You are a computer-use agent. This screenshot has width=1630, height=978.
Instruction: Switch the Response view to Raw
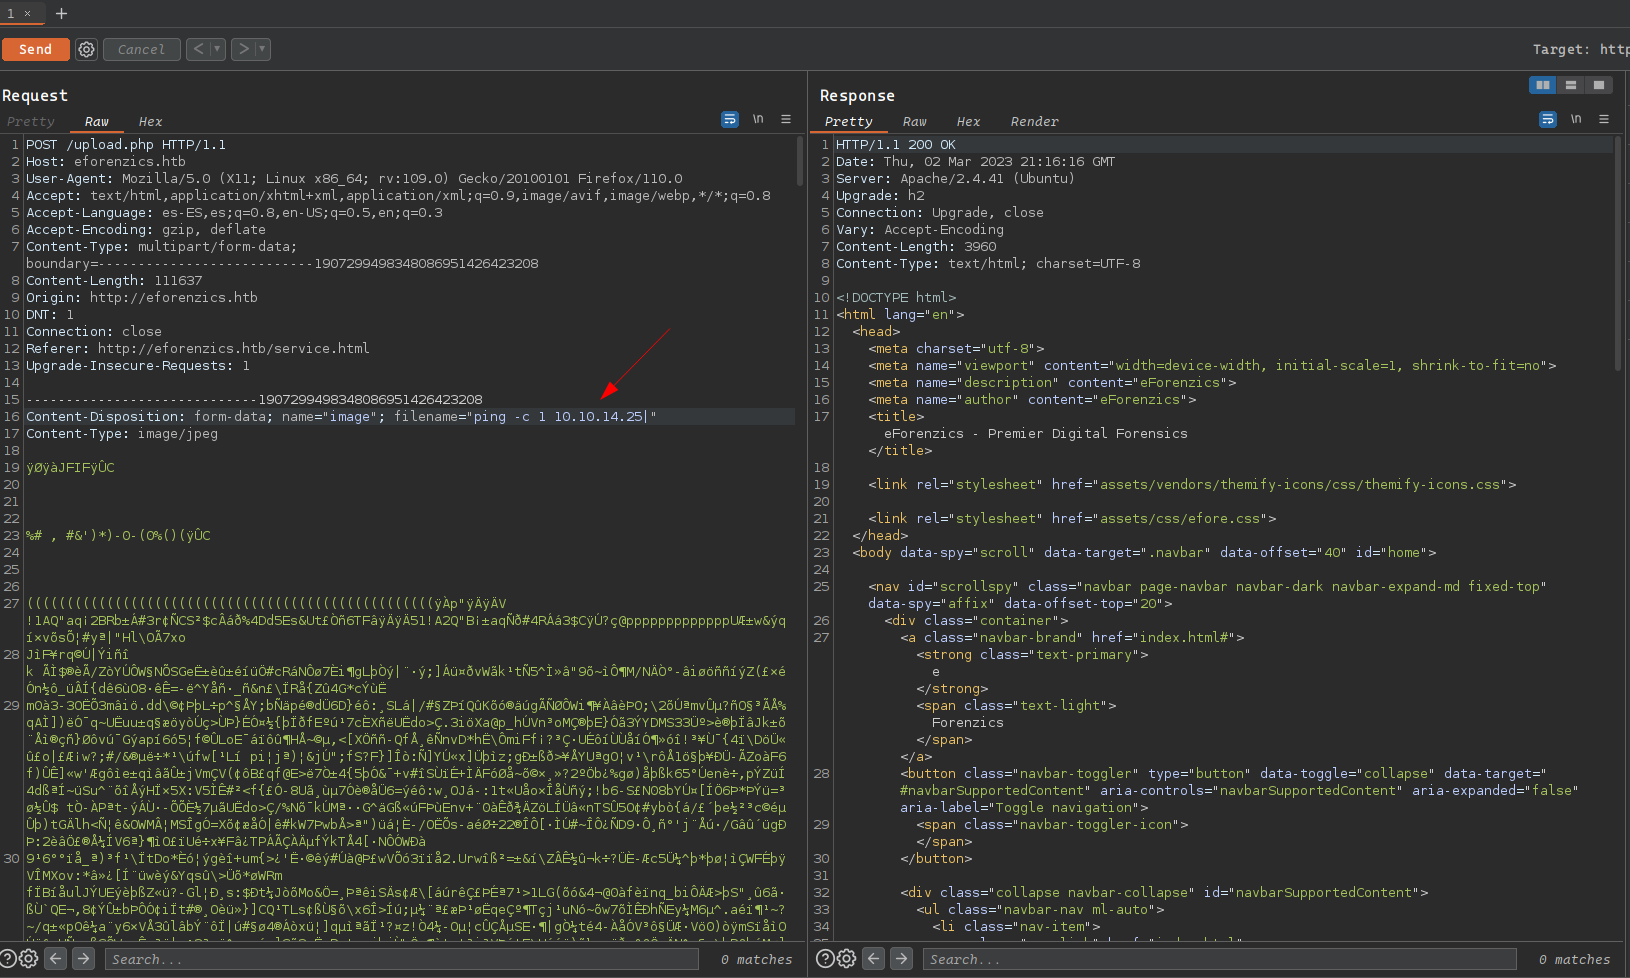[914, 121]
